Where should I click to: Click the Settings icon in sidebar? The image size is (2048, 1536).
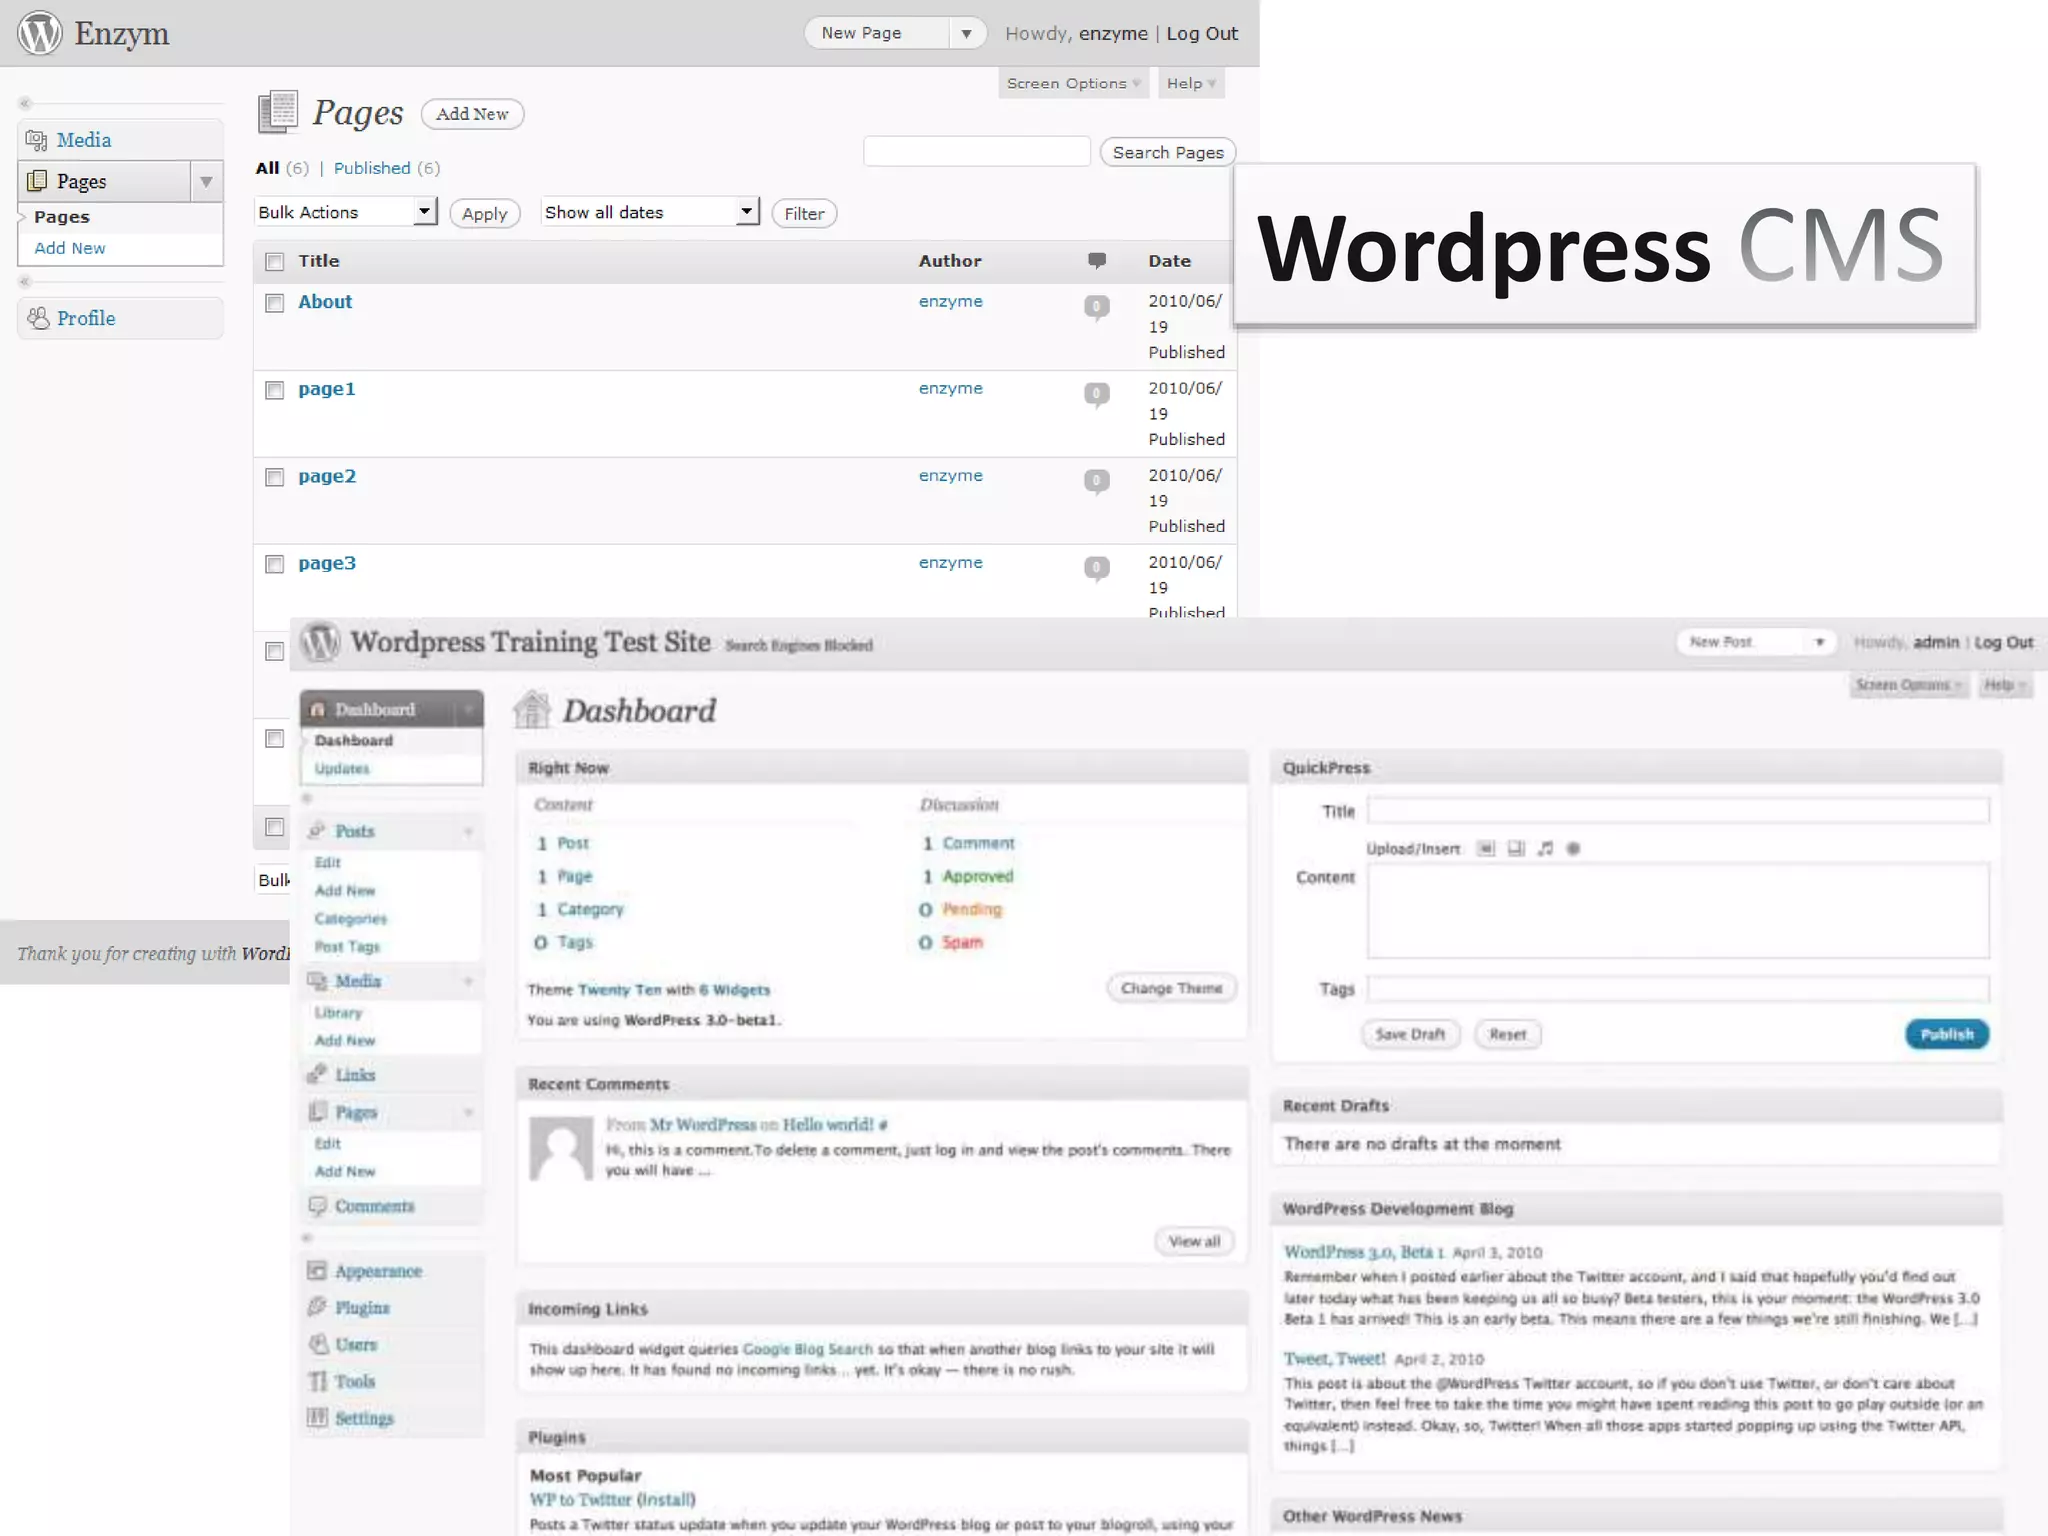coord(317,1417)
